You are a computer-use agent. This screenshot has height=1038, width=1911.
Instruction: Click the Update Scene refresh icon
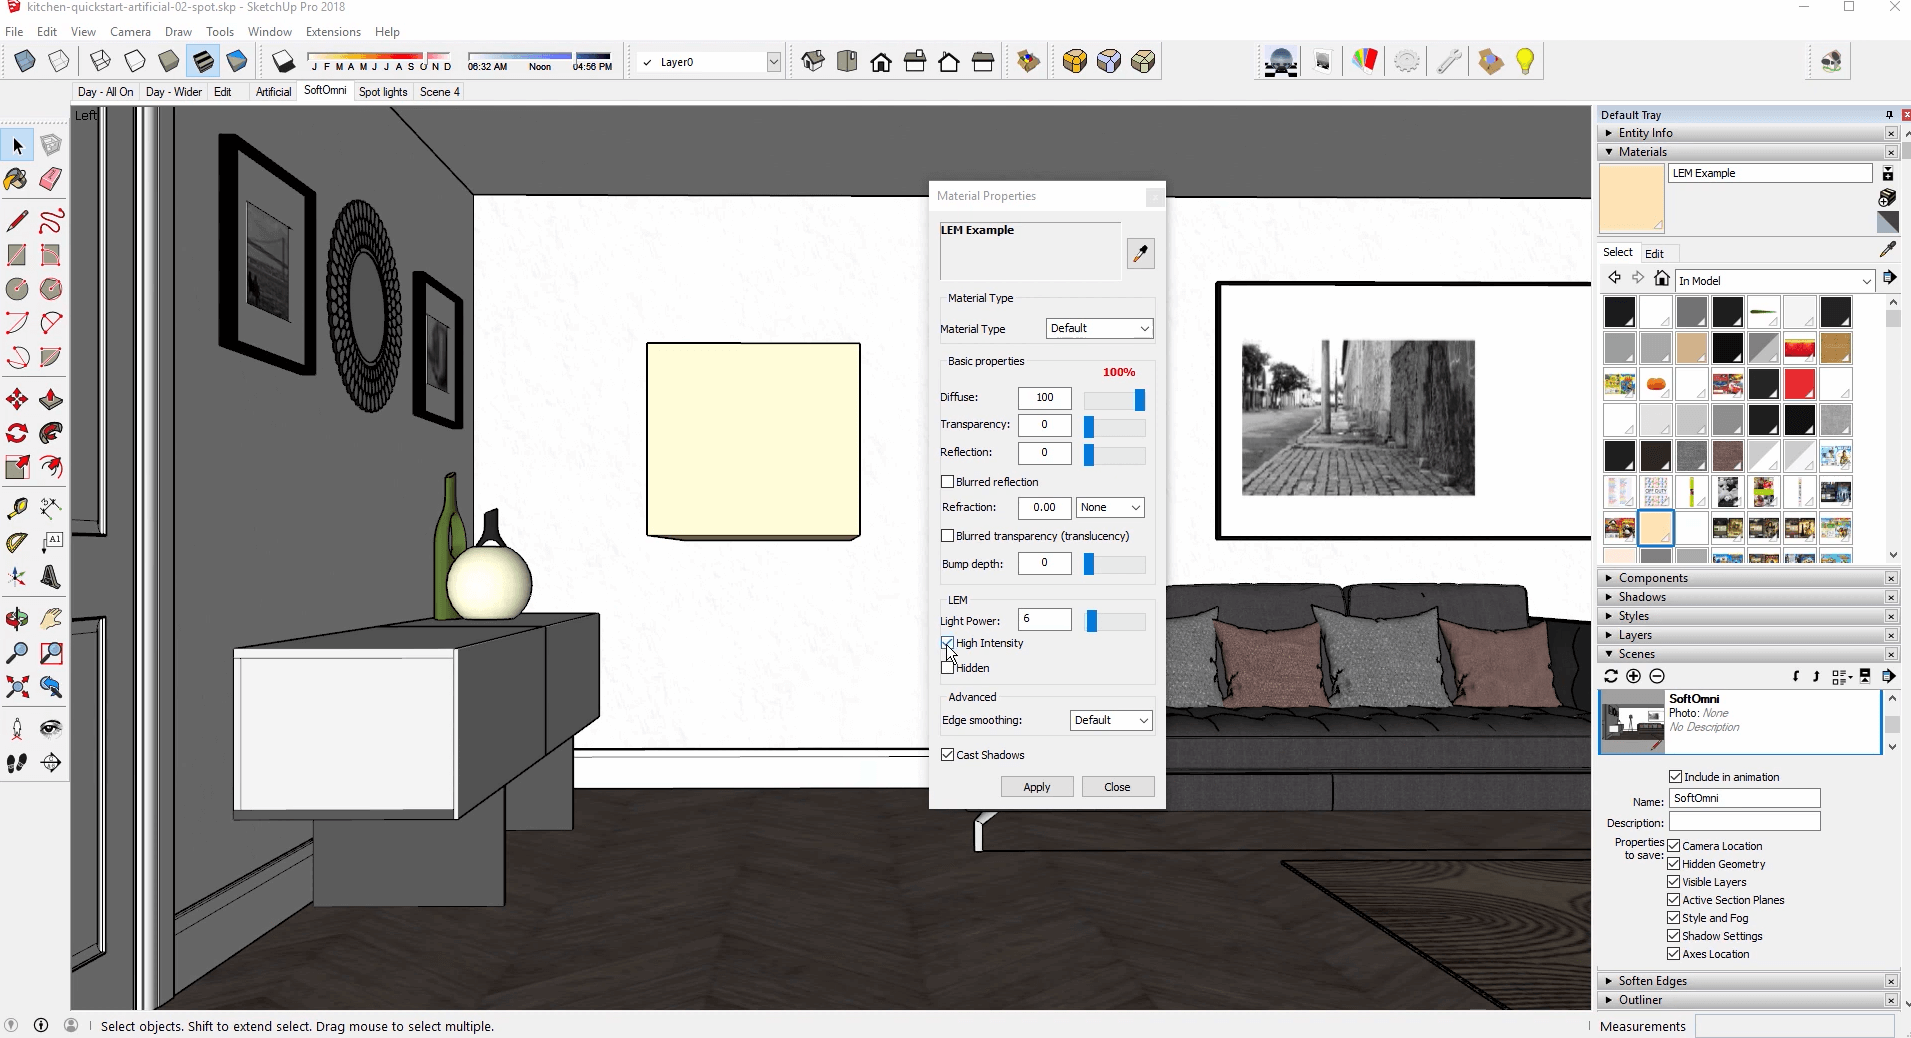coord(1610,677)
